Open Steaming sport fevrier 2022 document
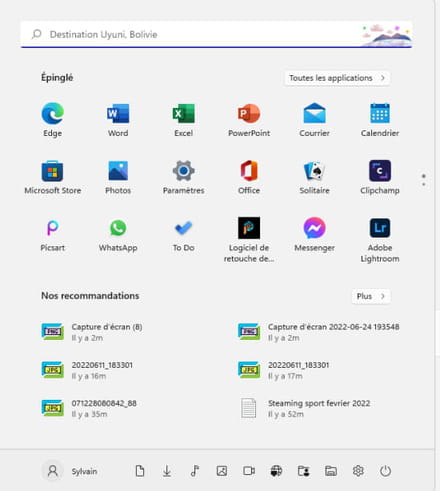Image resolution: width=440 pixels, height=491 pixels. (x=305, y=408)
